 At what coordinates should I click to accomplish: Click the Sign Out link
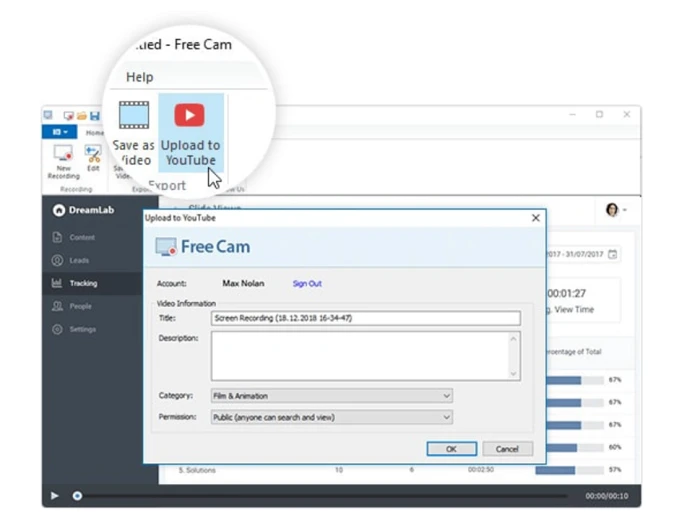click(x=307, y=284)
